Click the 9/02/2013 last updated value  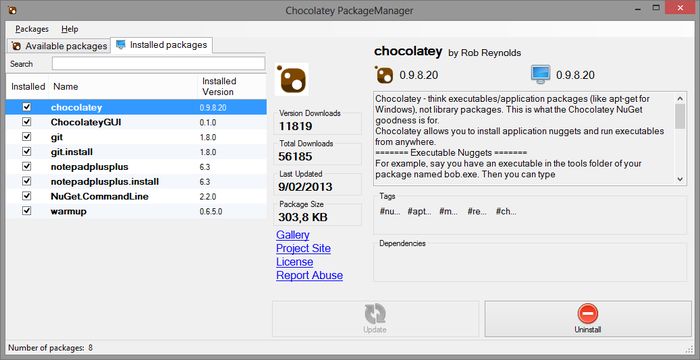tap(305, 187)
